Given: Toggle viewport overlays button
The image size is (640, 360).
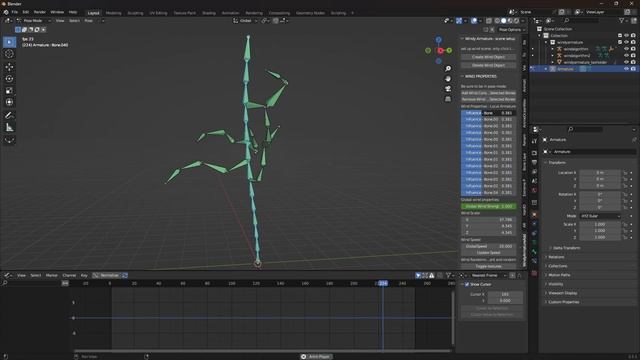Looking at the screenshot, I should (474, 21).
